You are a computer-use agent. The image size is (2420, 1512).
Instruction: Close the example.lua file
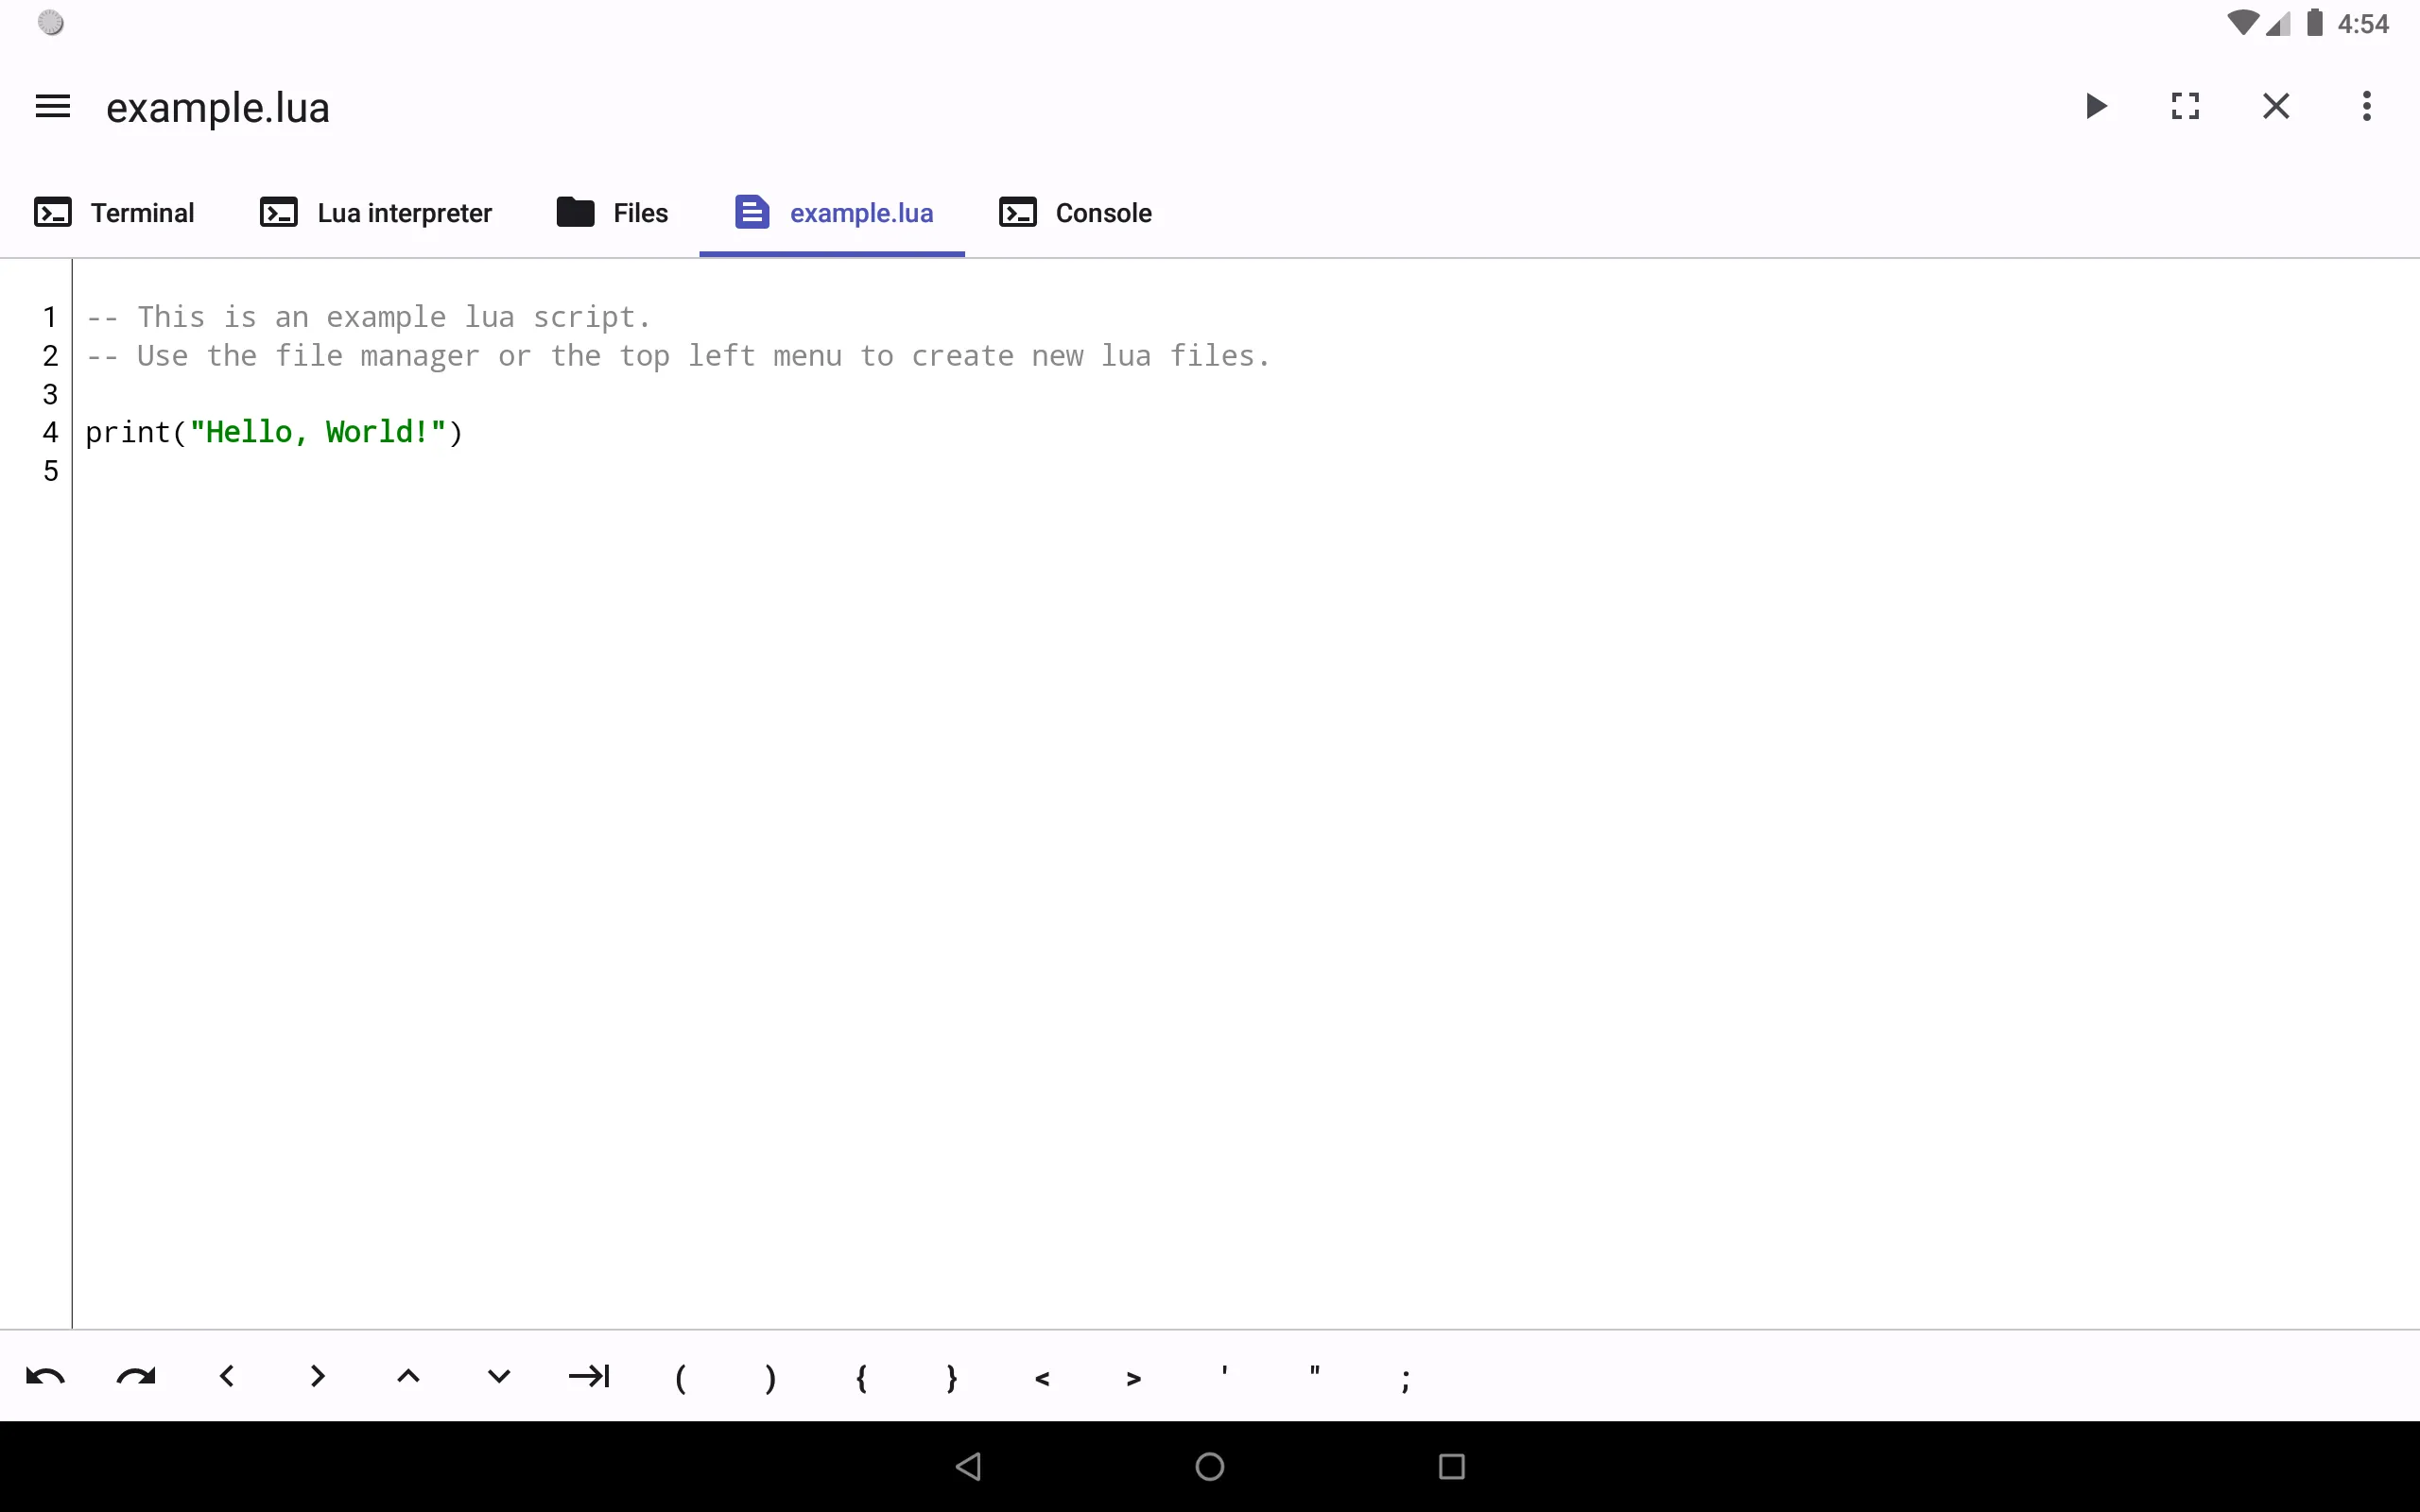tap(2275, 106)
